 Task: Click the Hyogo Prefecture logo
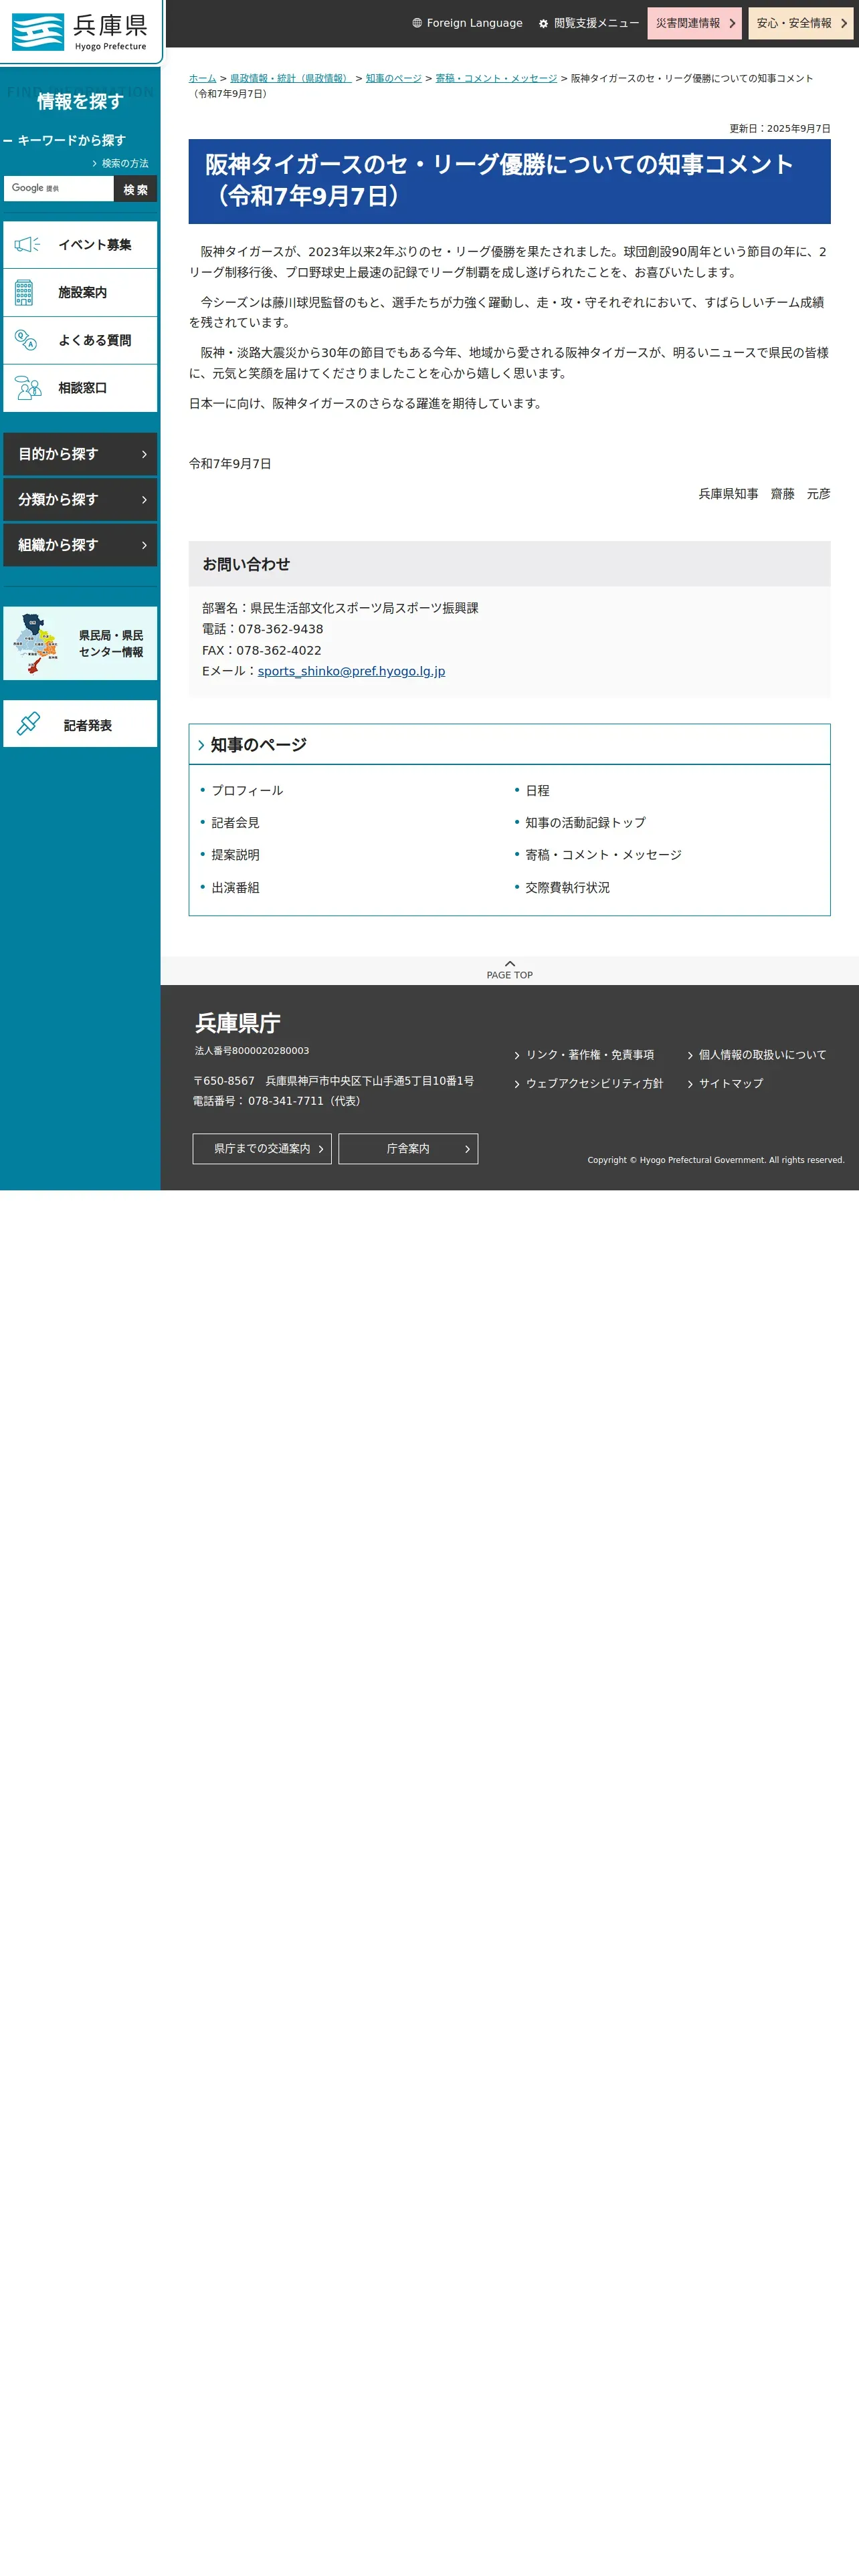point(79,31)
